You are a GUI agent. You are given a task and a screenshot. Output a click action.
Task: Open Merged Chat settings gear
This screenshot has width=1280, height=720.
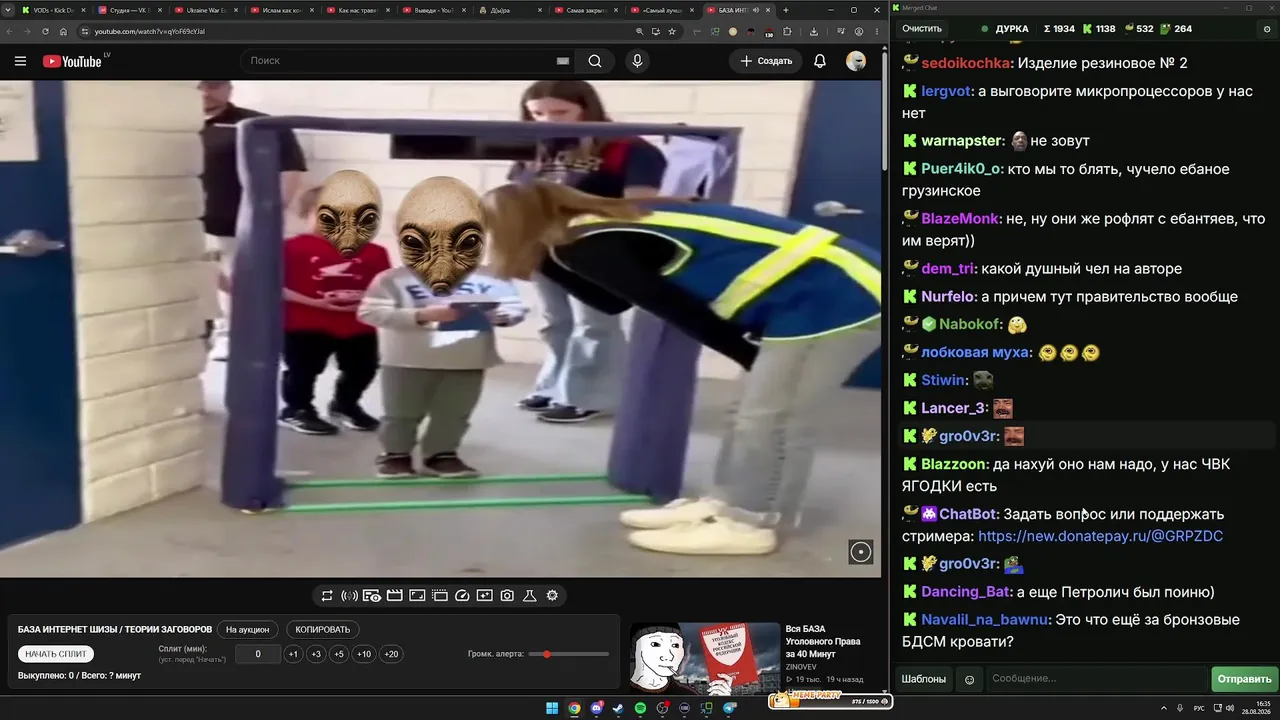[x=1268, y=29]
